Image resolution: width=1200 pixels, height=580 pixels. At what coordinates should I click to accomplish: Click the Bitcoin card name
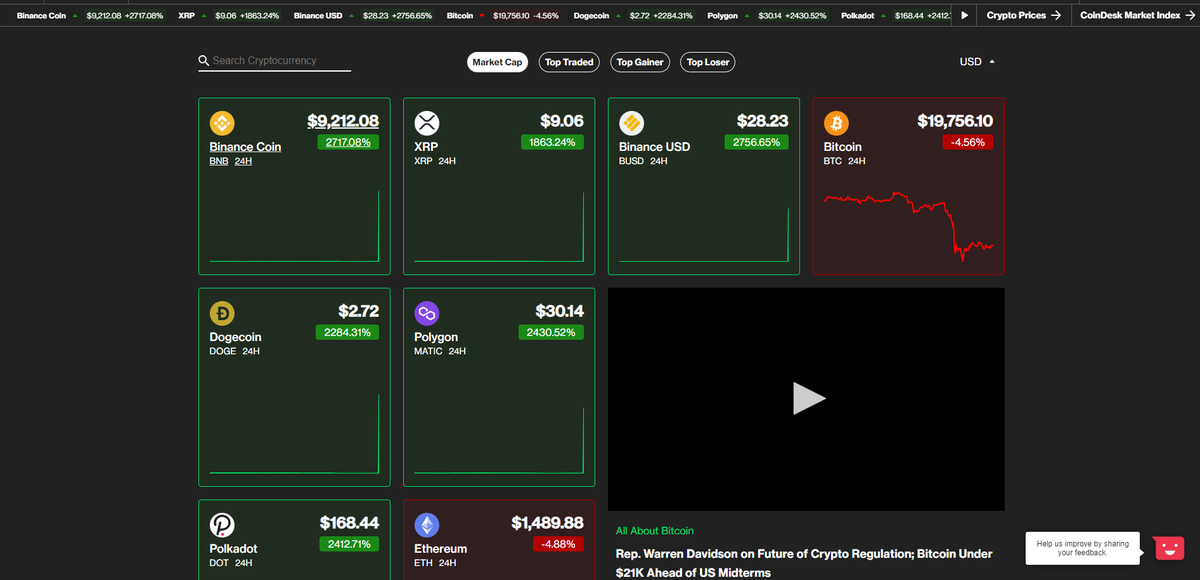tap(842, 147)
